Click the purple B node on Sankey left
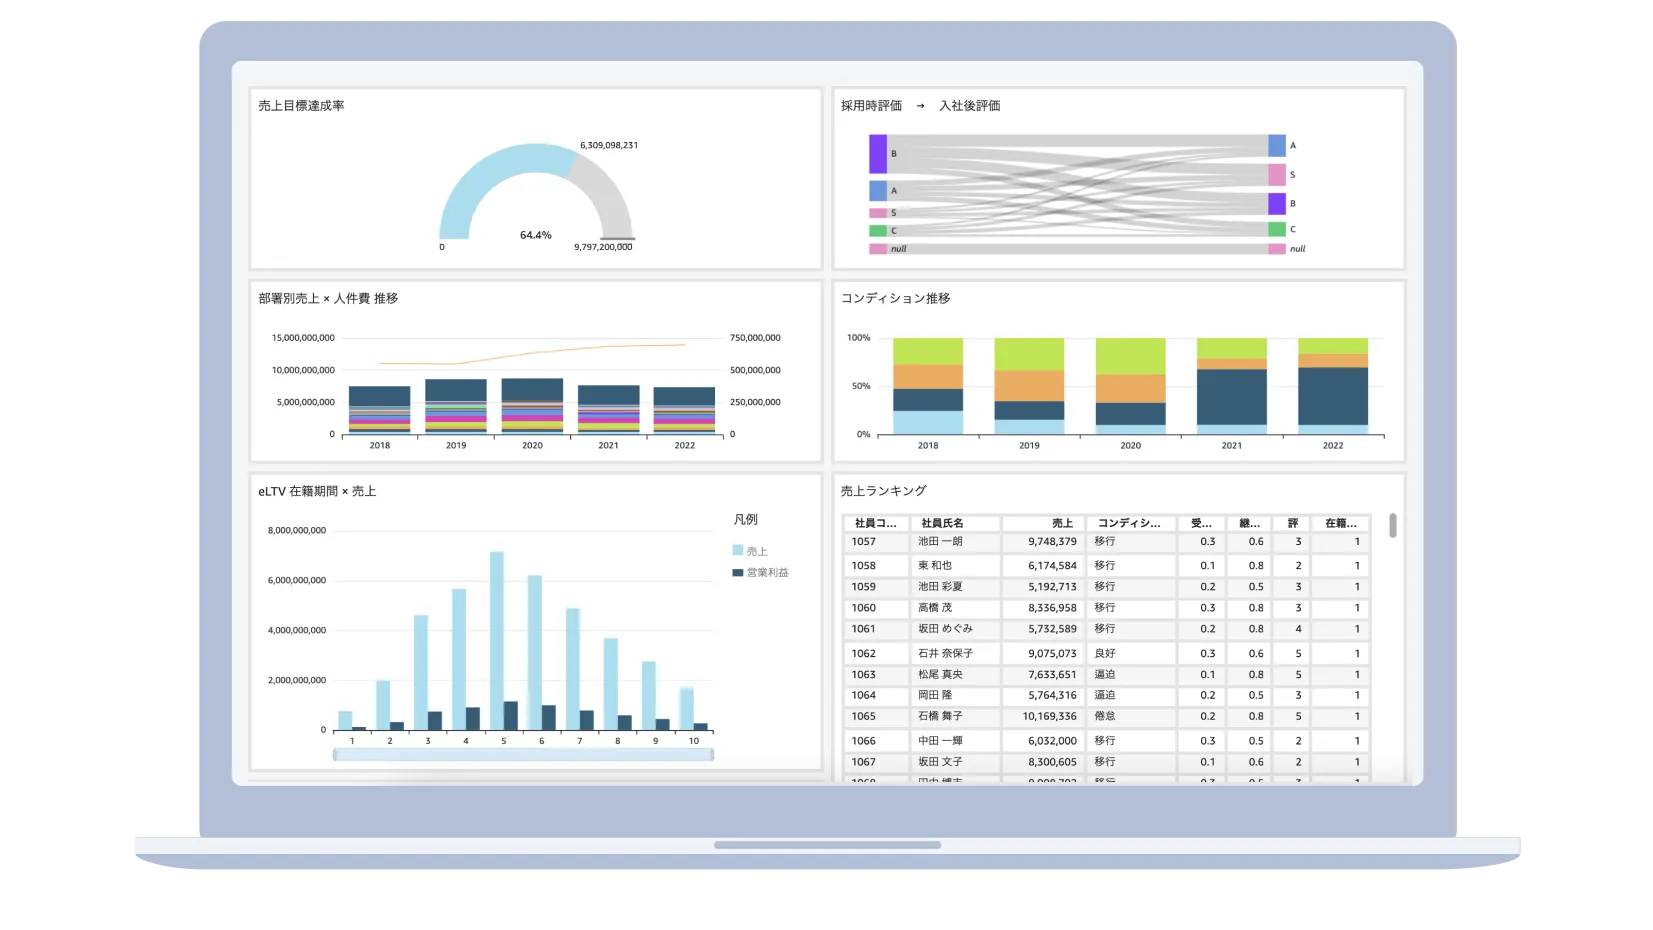 pyautogui.click(x=877, y=154)
